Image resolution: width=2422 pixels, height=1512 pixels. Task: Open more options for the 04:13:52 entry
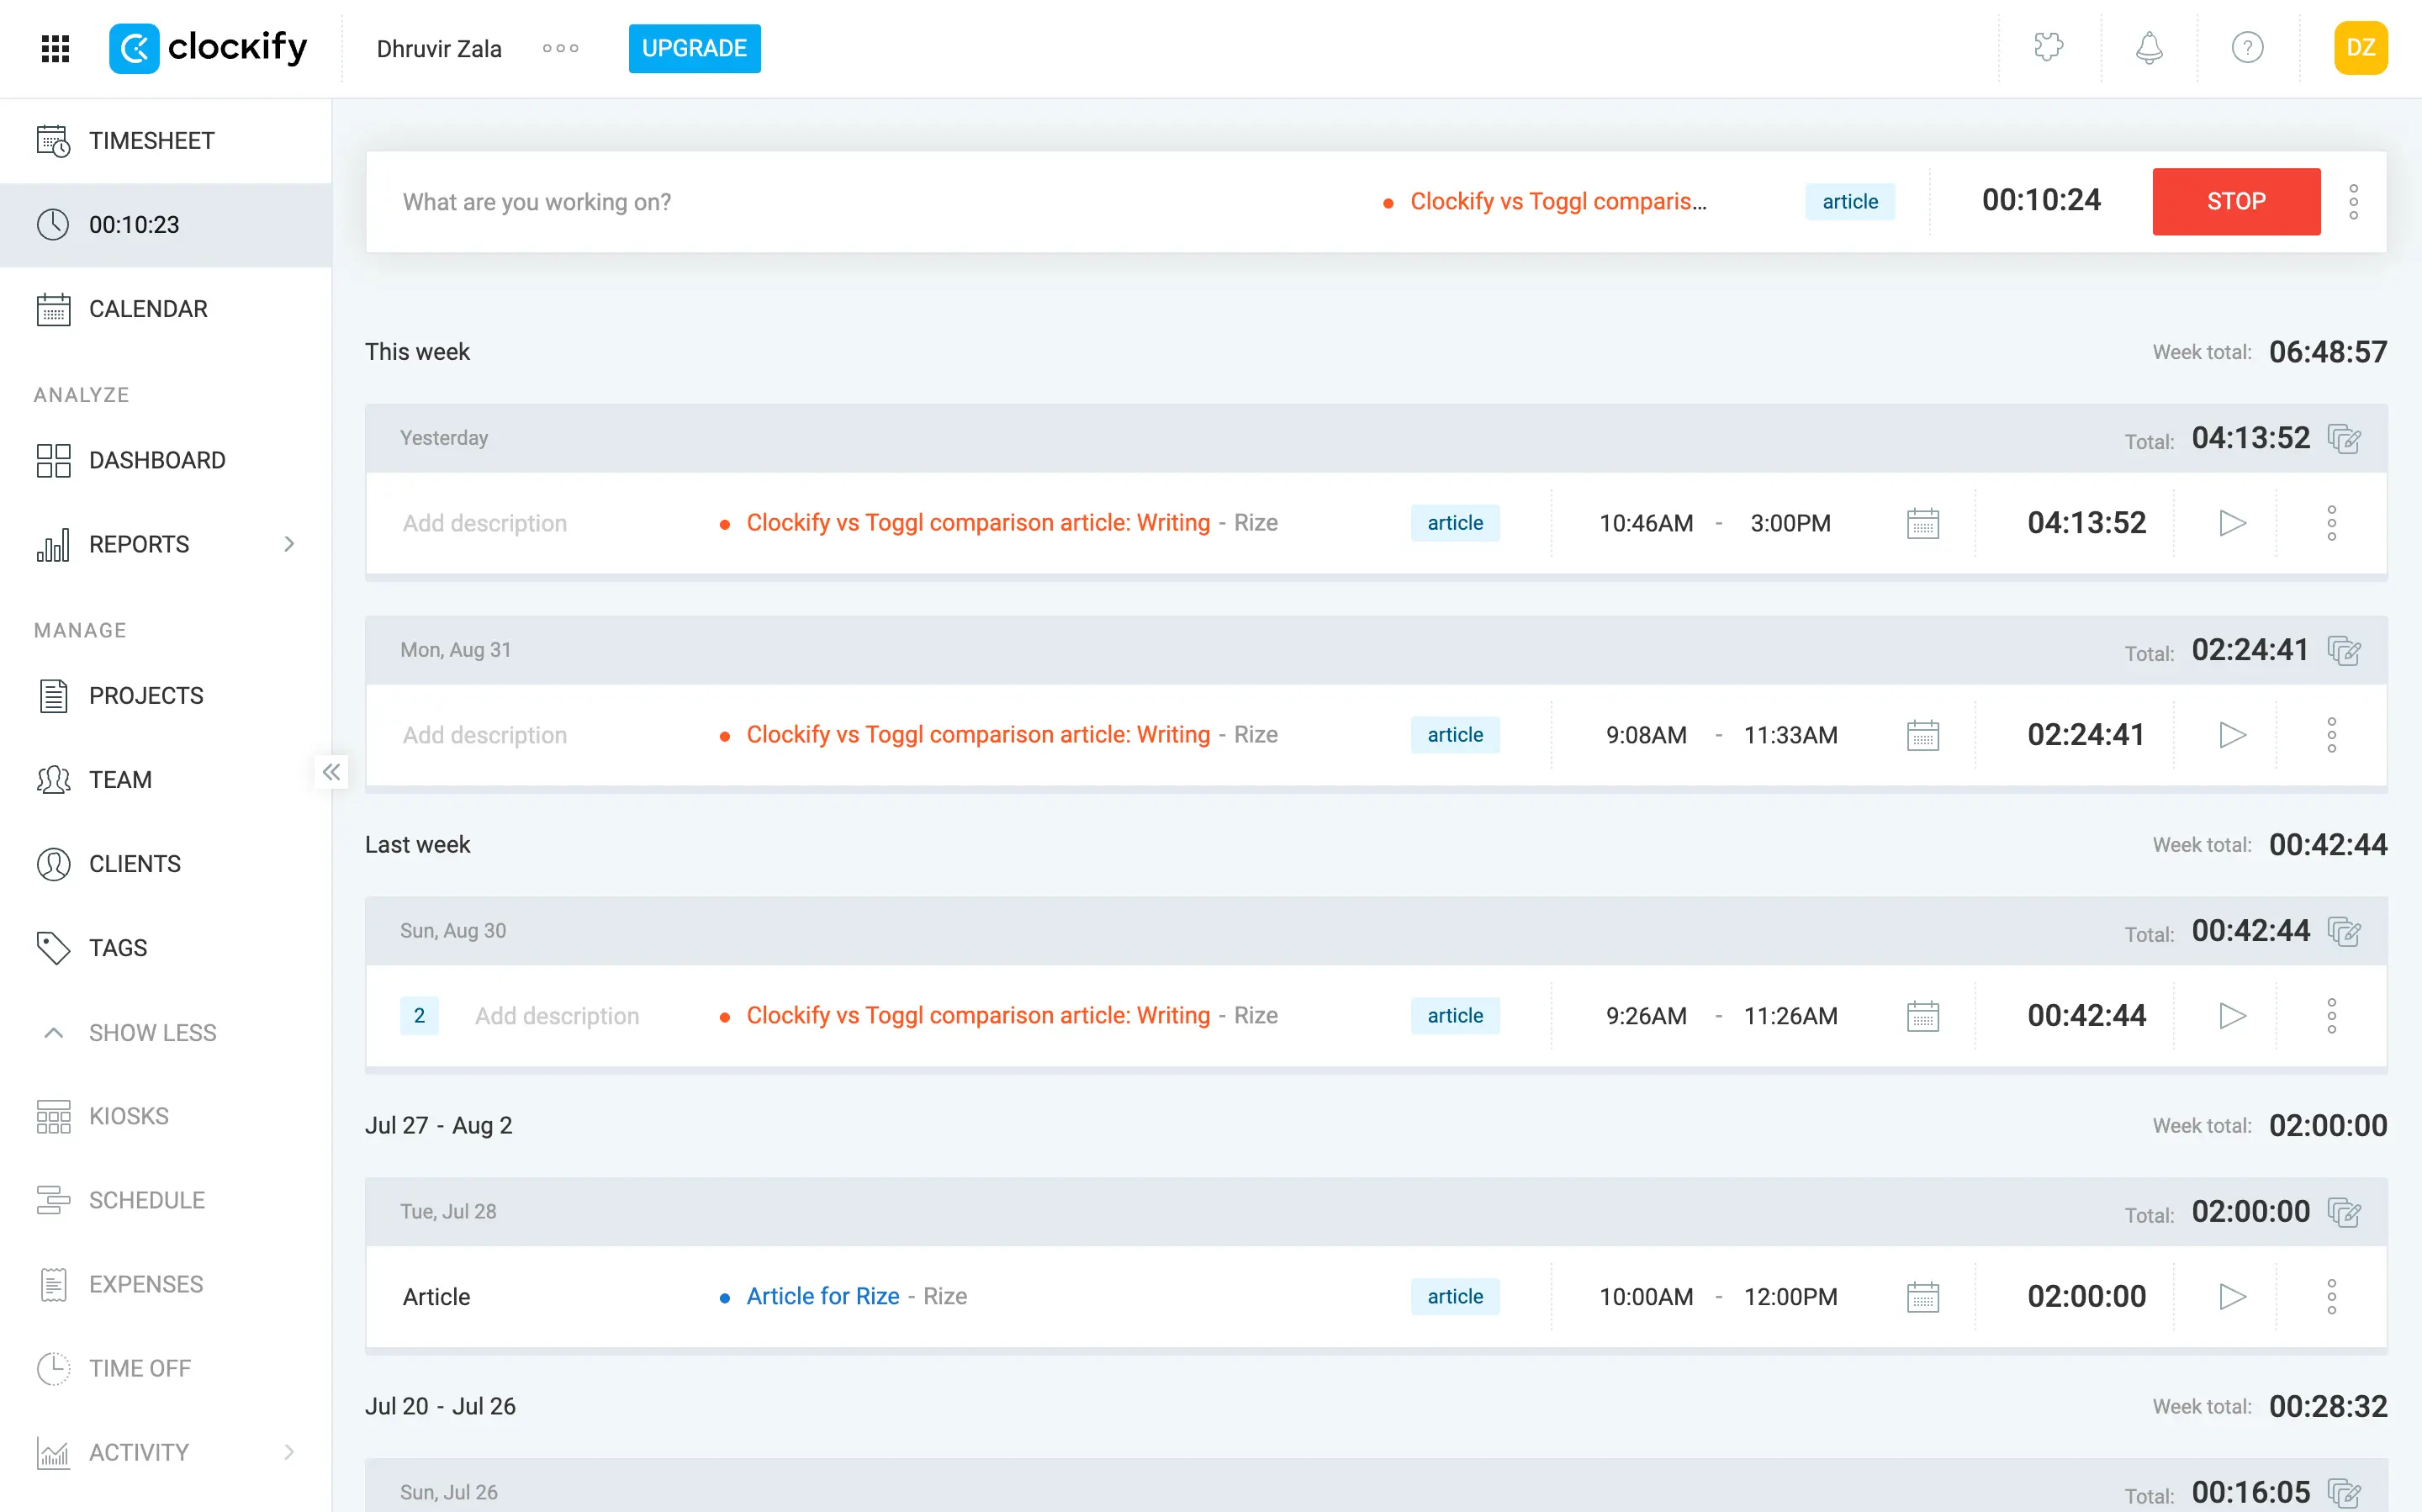point(2331,523)
